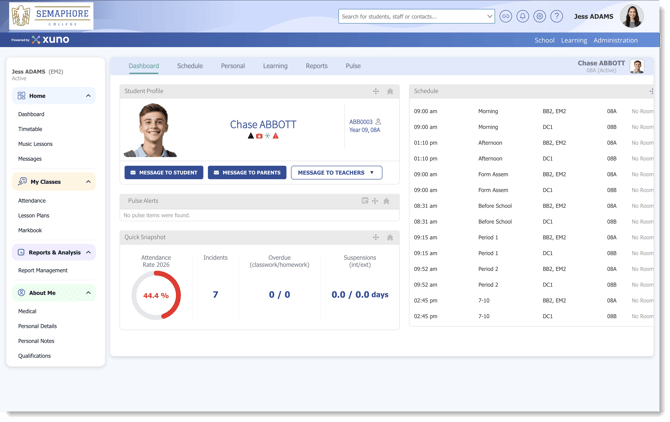Click the move icon on Quick Snapshot panel
This screenshot has width=670, height=422.
pyautogui.click(x=376, y=237)
